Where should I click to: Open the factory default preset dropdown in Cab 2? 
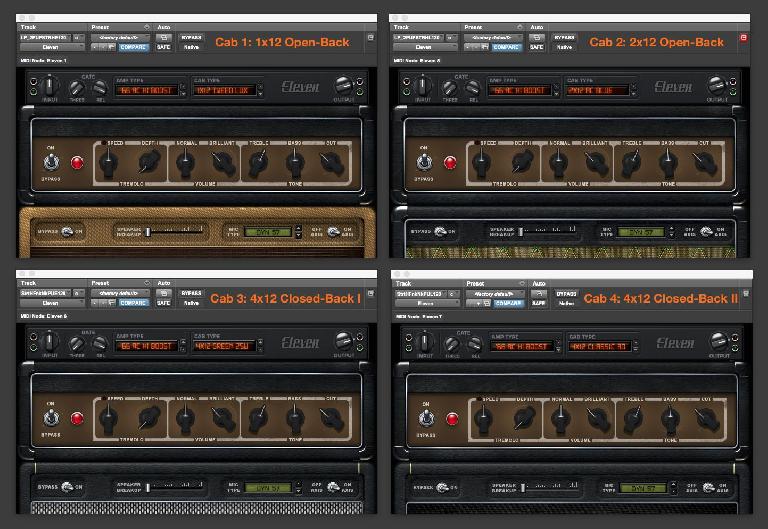pos(494,37)
